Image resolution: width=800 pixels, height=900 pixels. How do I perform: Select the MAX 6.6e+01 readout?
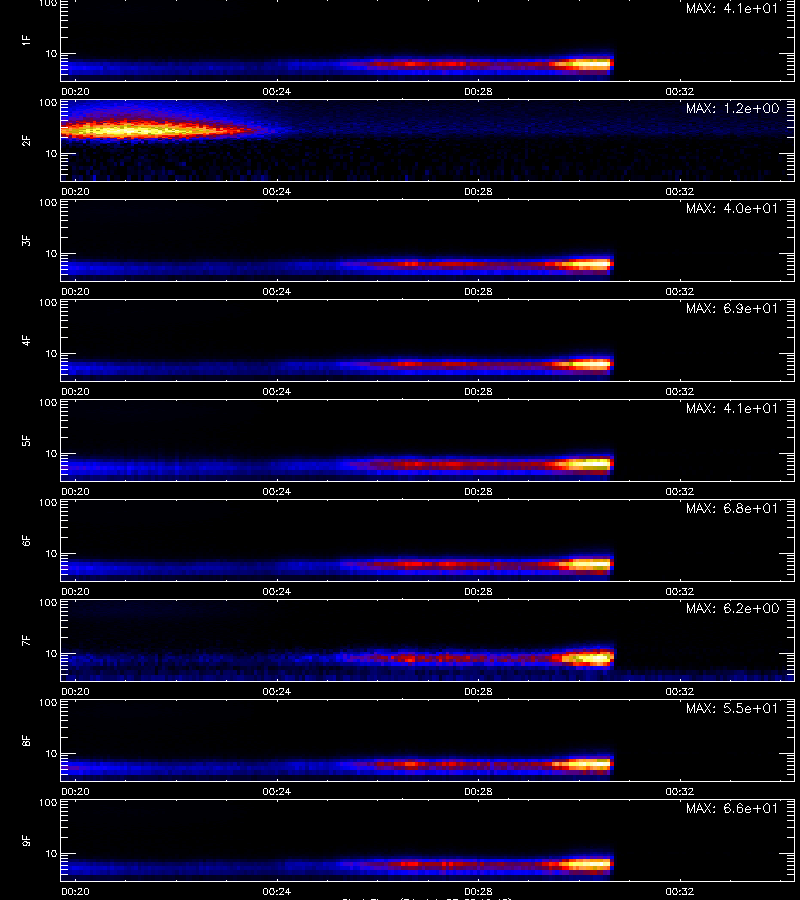732,808
